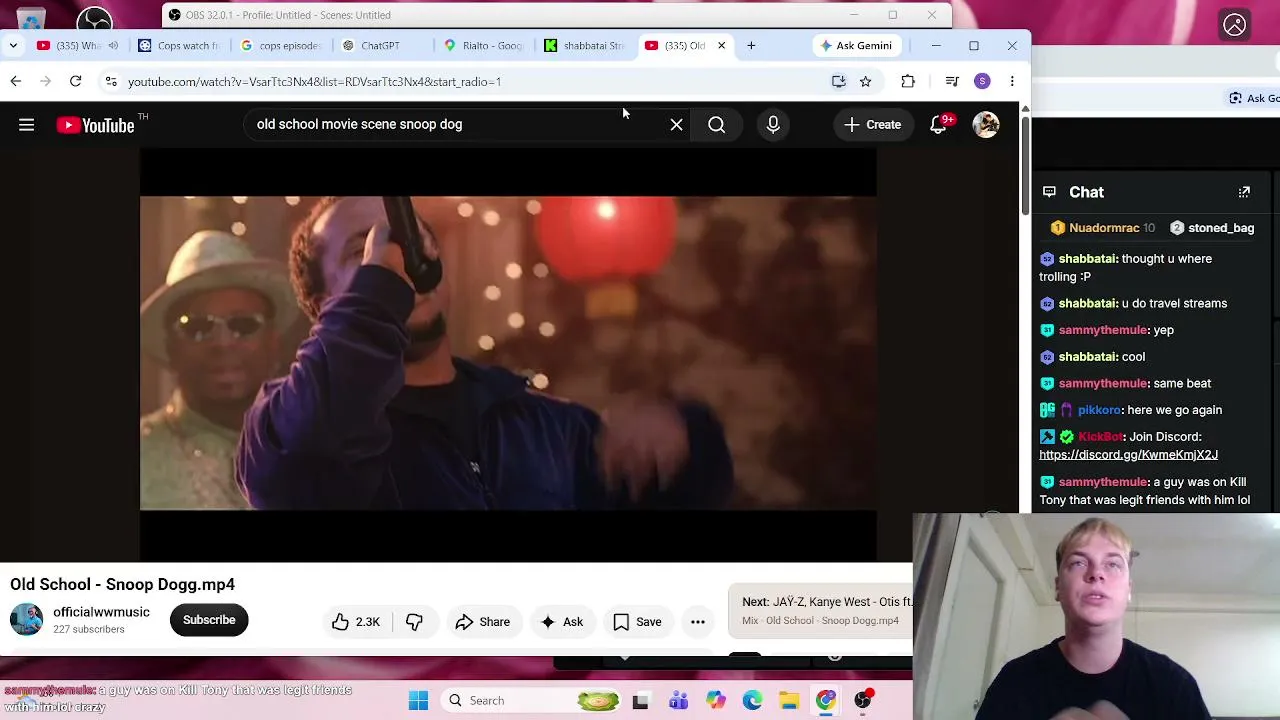Viewport: 1280px width, 720px height.
Task: View site information icon in address bar
Action: point(110,82)
